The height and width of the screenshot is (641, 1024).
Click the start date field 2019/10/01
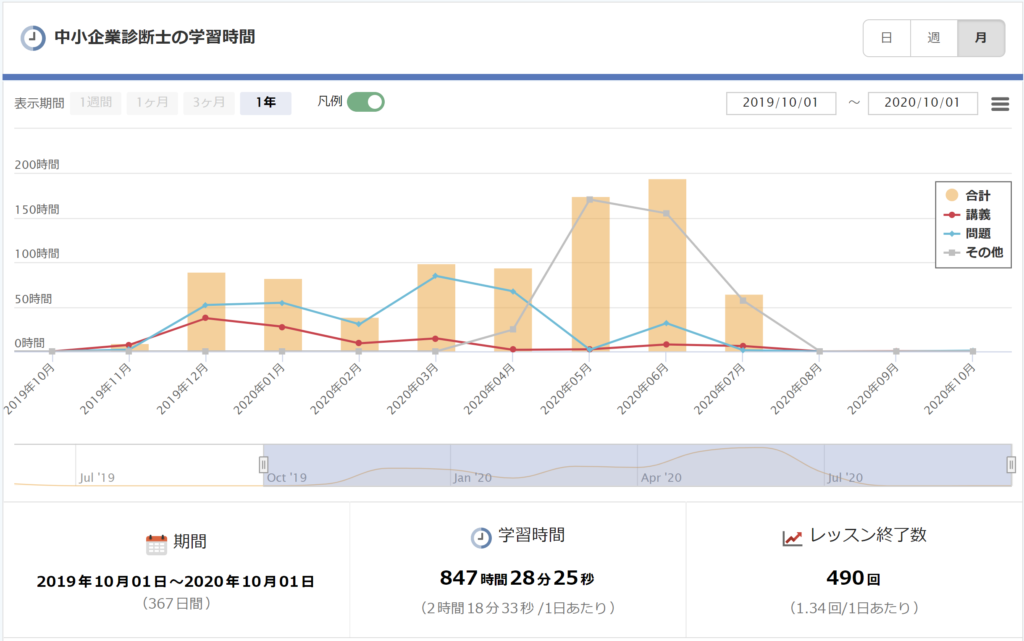pos(781,103)
